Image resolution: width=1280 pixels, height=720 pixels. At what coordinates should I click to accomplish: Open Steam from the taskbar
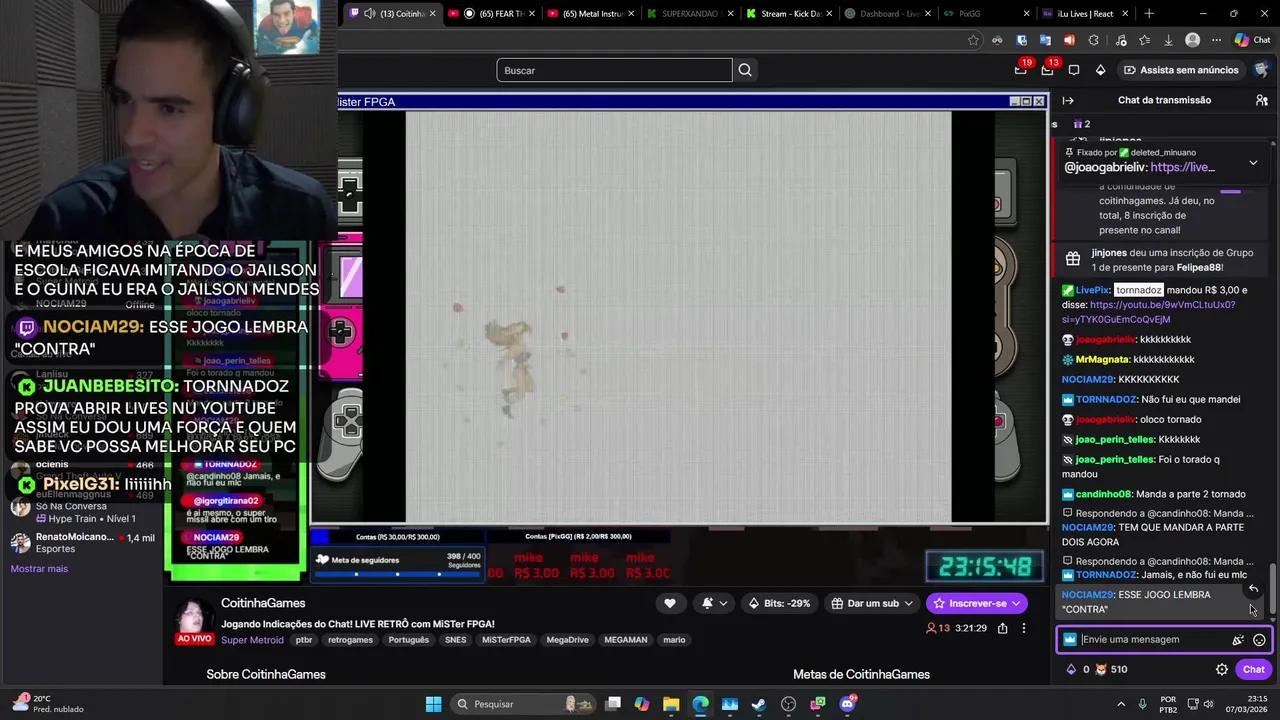(759, 704)
